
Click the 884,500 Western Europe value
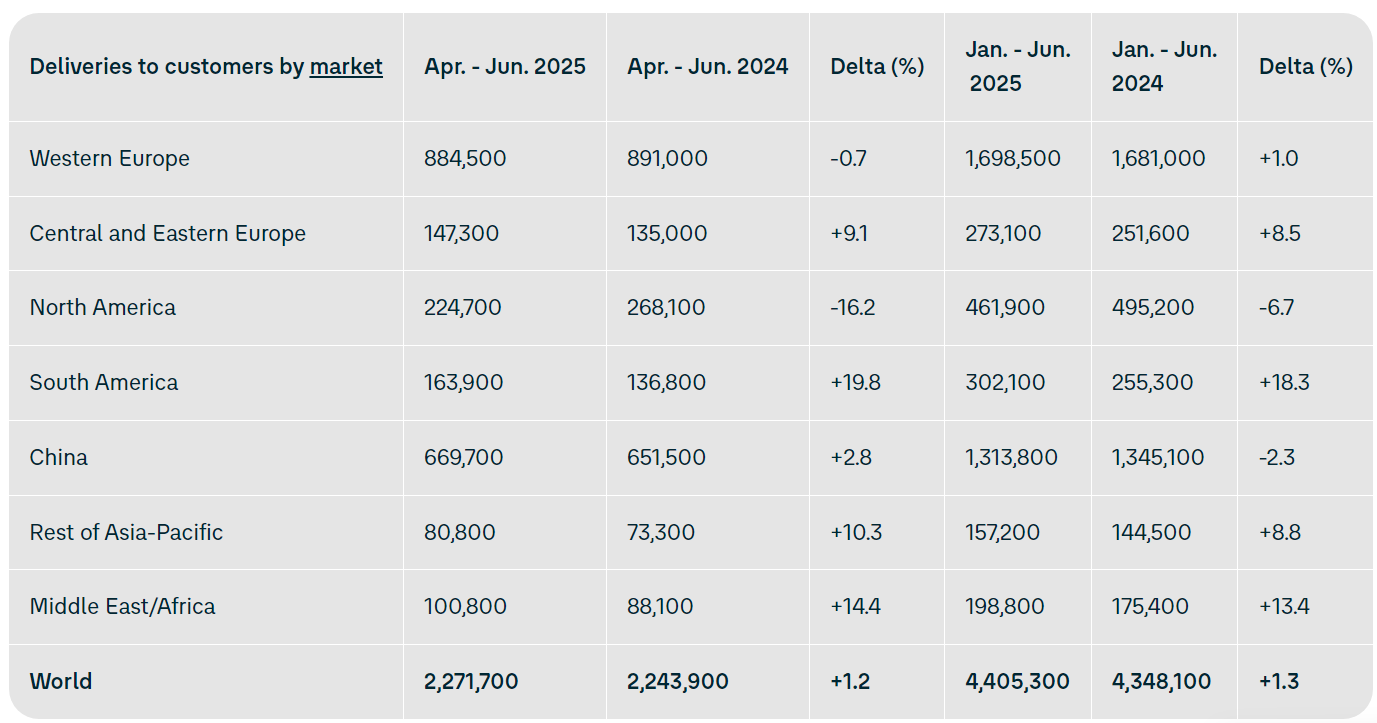pyautogui.click(x=465, y=159)
